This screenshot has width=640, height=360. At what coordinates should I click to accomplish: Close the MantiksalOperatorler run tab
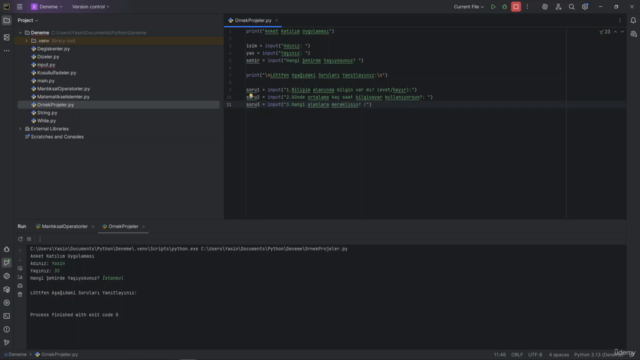pyautogui.click(x=93, y=227)
